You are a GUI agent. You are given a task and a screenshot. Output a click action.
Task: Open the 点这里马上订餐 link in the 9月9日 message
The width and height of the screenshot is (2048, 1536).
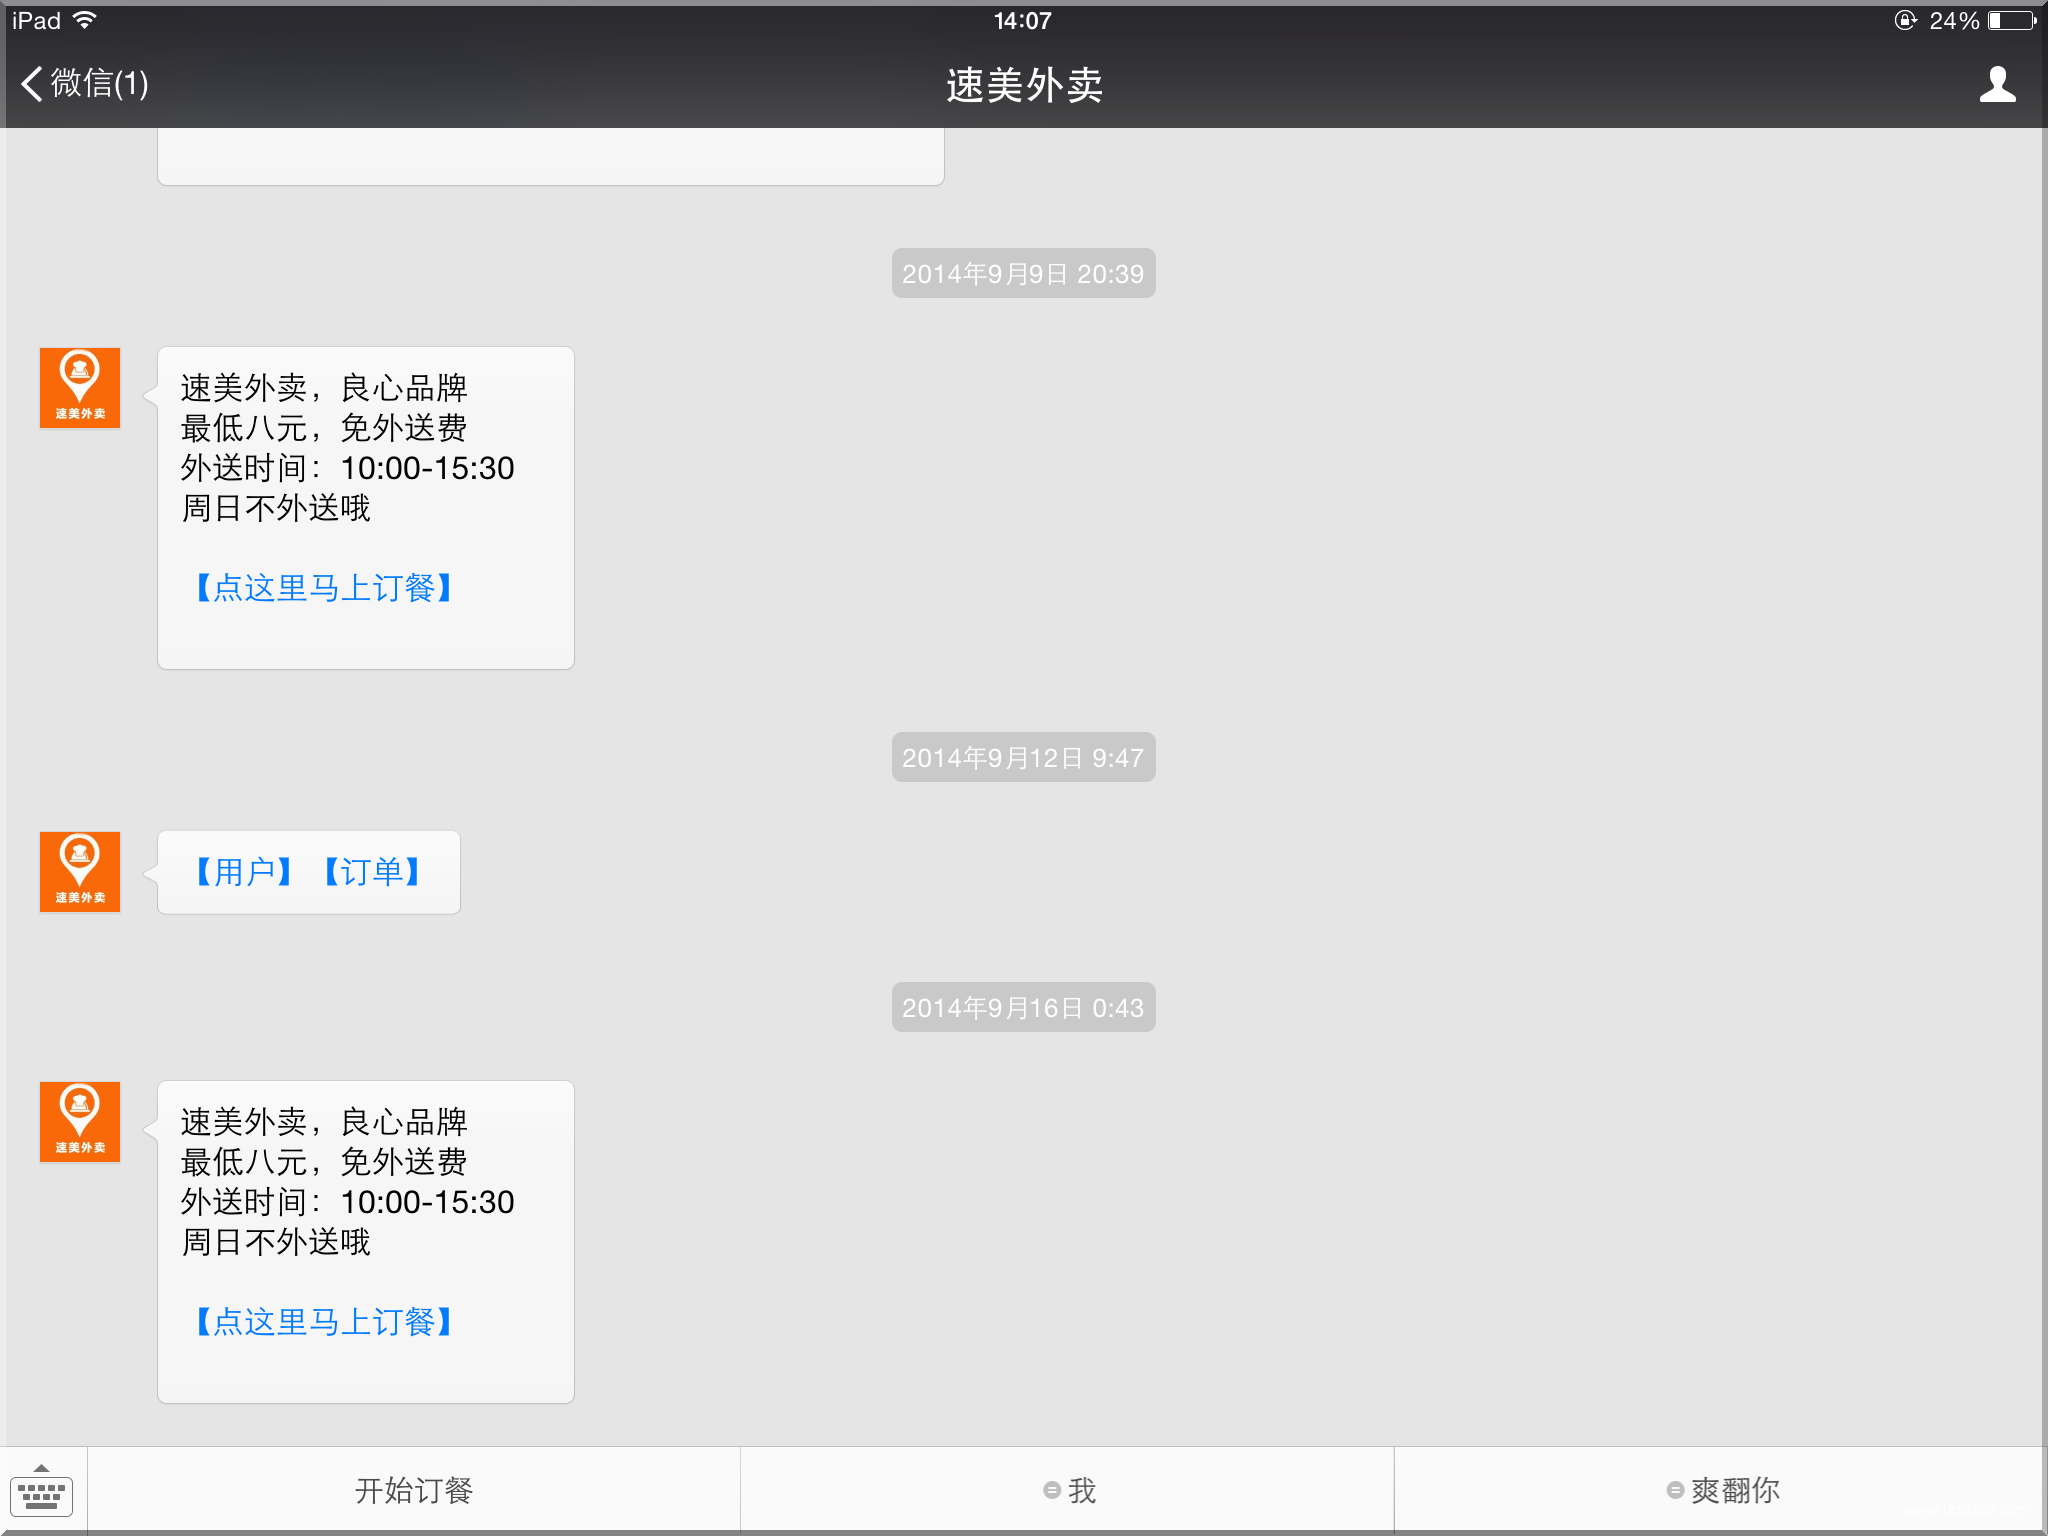click(323, 588)
